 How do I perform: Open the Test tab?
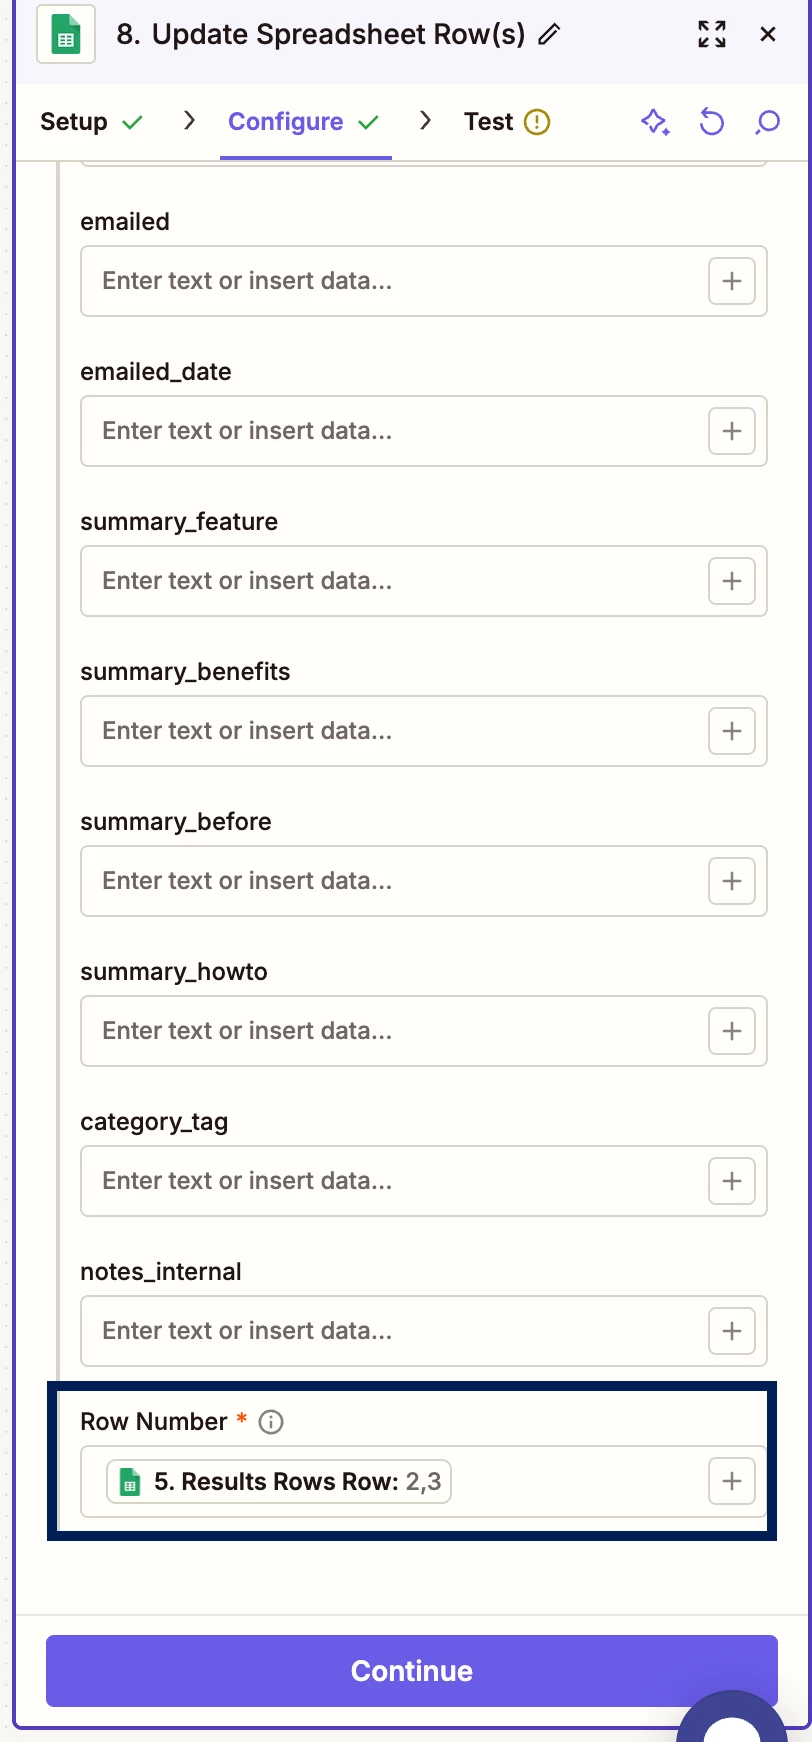click(488, 122)
